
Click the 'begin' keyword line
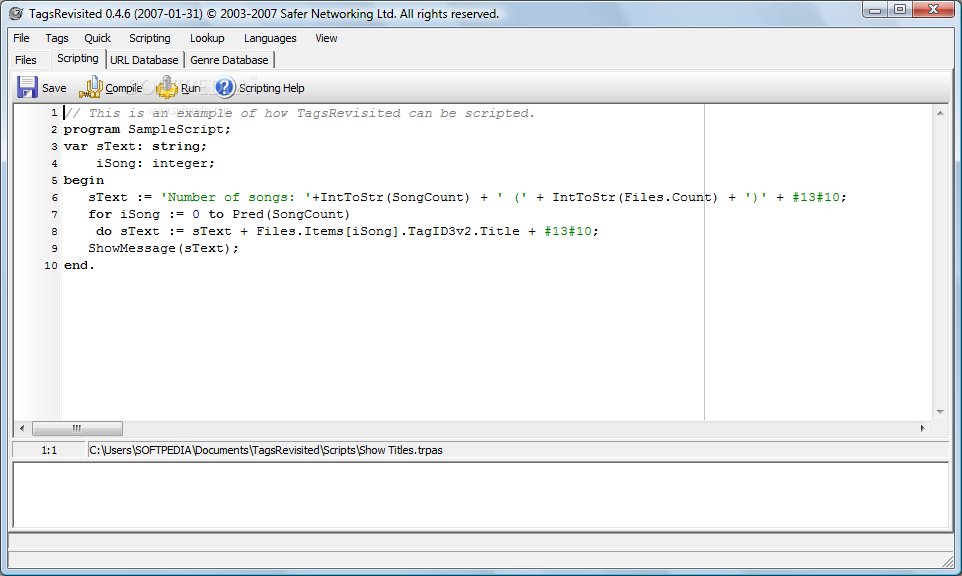(x=84, y=180)
